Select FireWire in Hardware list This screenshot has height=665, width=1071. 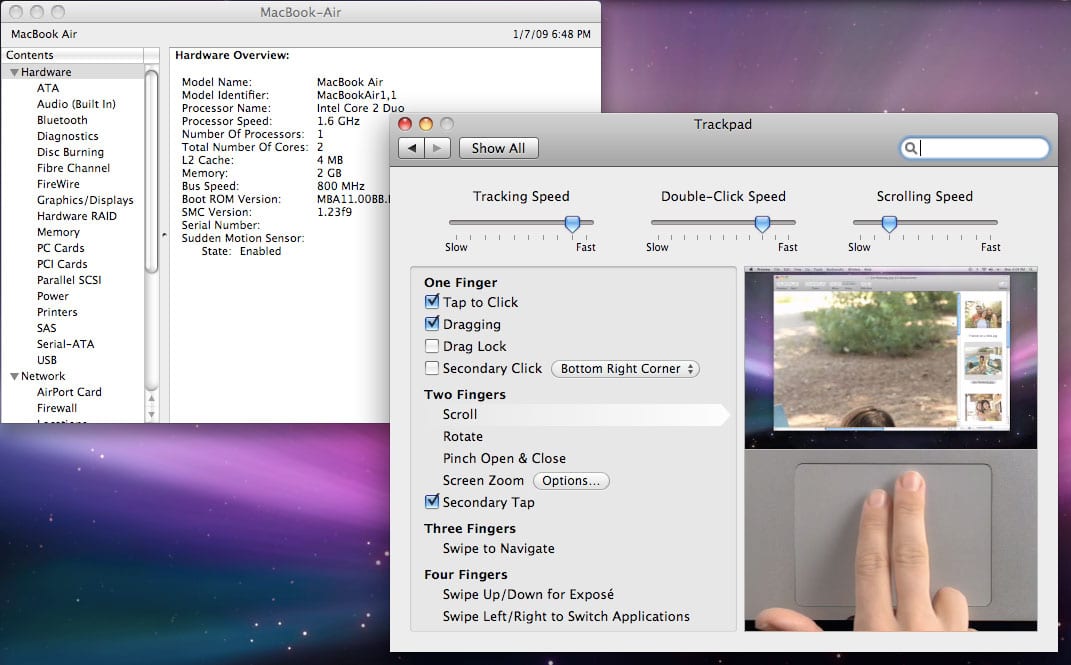click(58, 184)
